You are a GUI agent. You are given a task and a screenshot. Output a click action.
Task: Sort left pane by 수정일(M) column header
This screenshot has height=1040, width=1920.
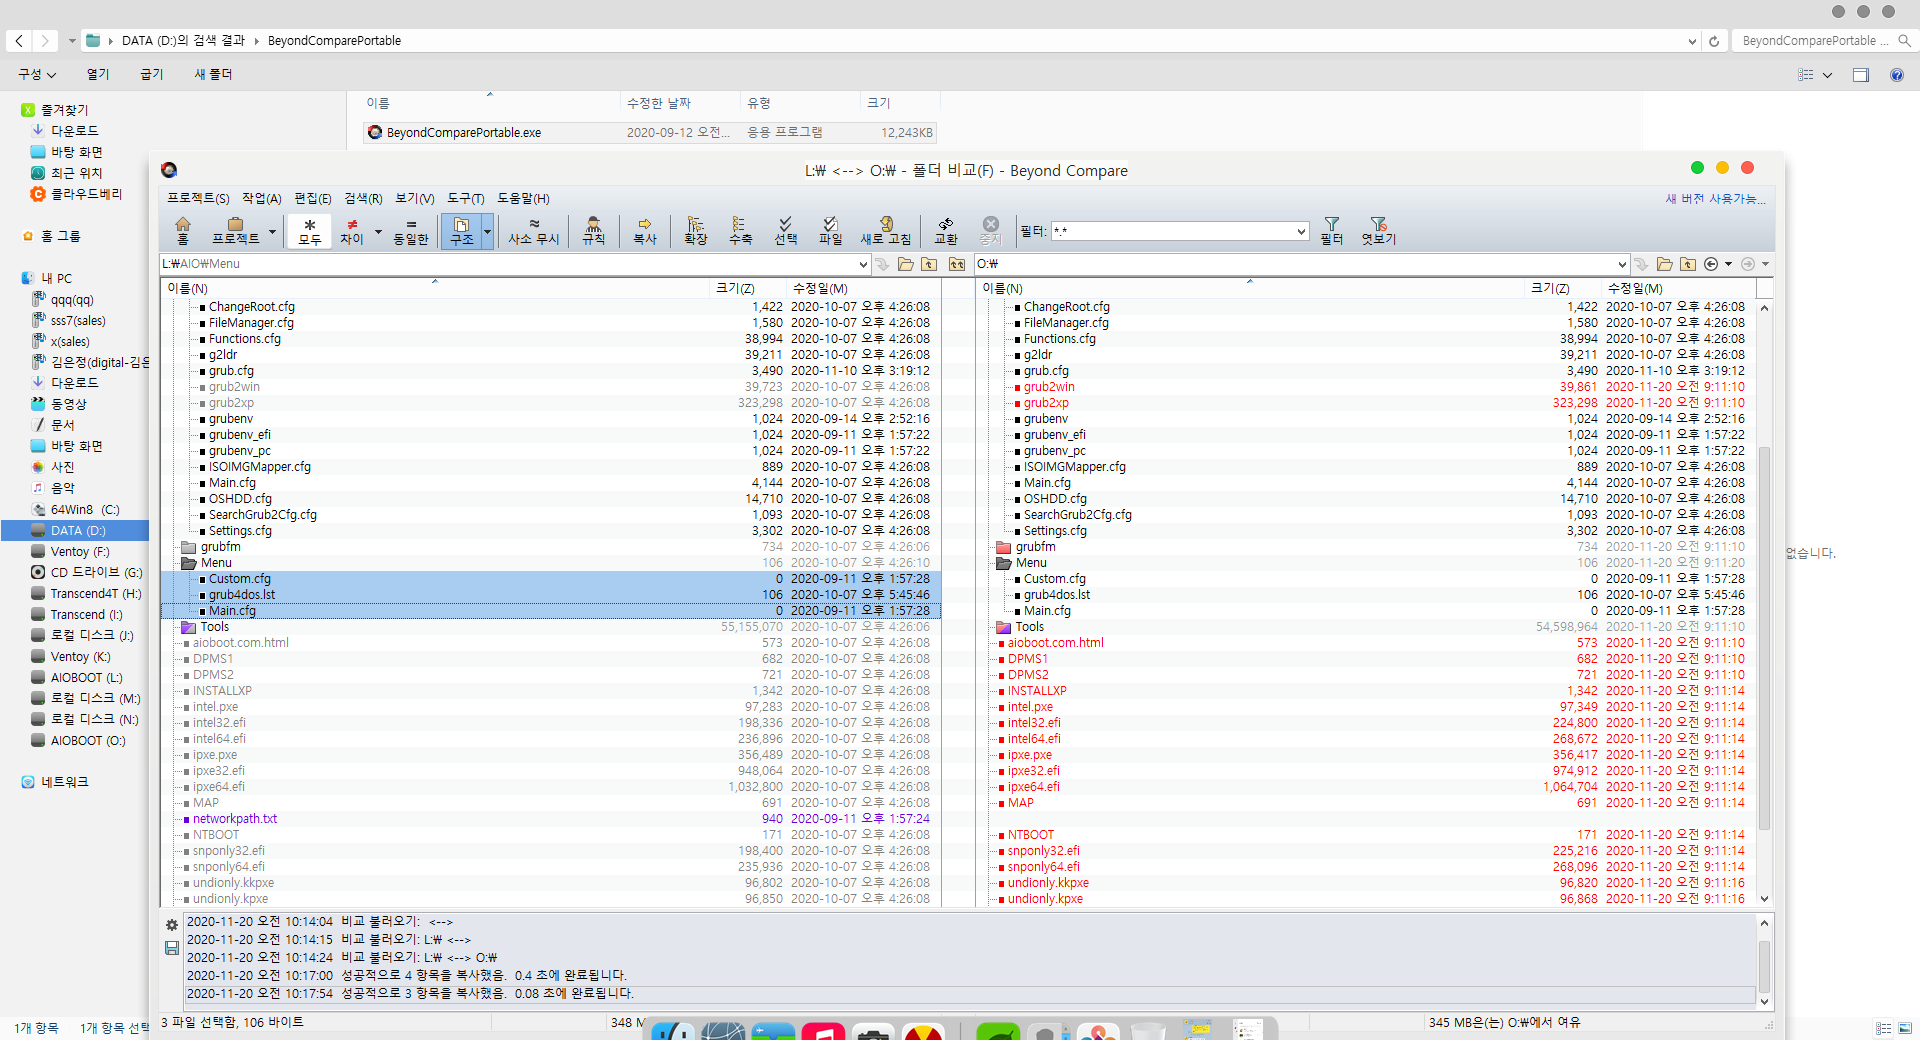pyautogui.click(x=863, y=288)
